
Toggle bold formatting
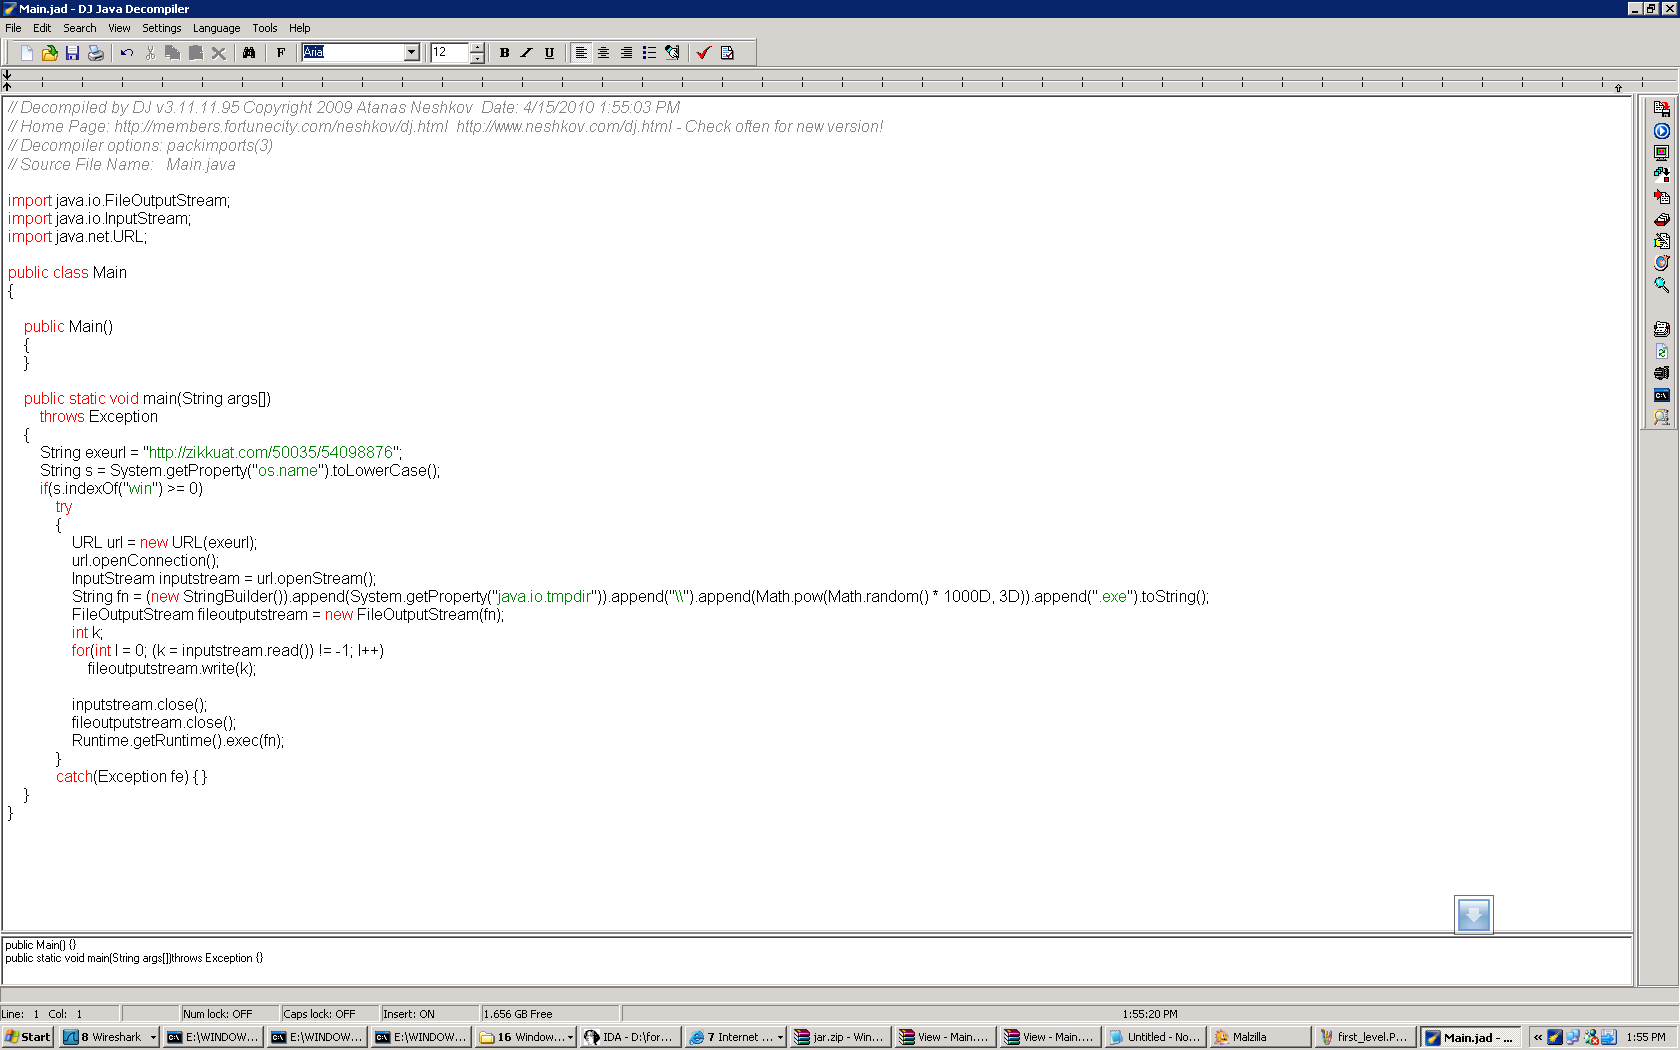click(x=504, y=53)
